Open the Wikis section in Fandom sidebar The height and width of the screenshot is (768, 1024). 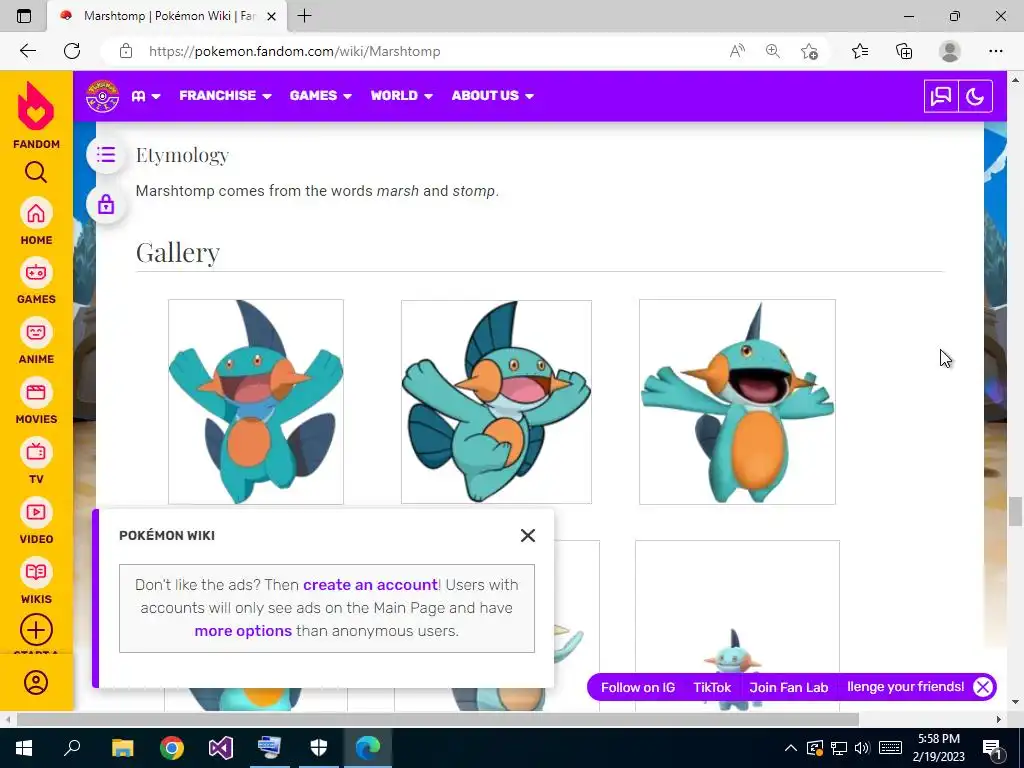point(36,573)
